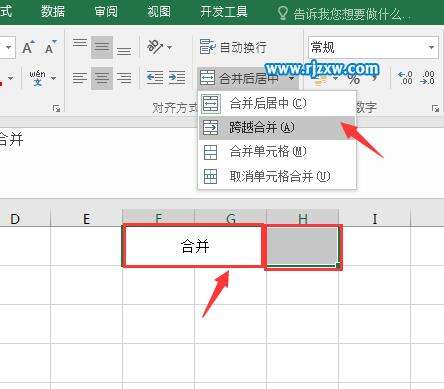The width and height of the screenshot is (444, 389).
Task: Select column E header
Action: (x=86, y=218)
